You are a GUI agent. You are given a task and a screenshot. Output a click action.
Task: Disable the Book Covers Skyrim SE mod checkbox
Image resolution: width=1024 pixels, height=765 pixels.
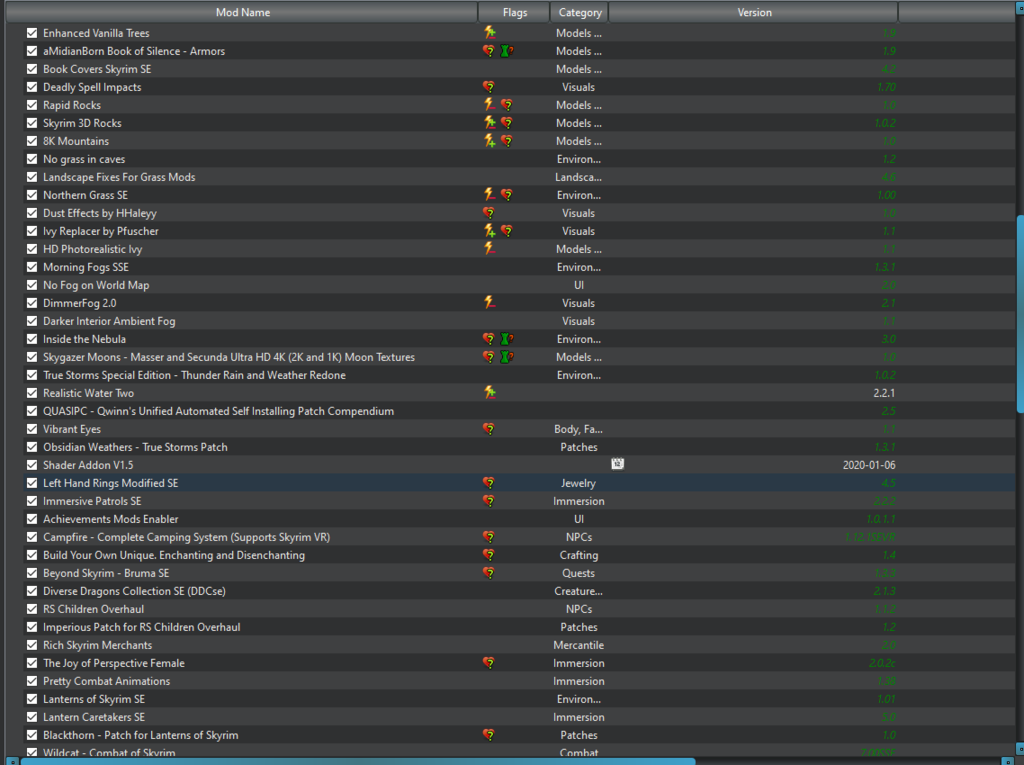click(x=32, y=69)
